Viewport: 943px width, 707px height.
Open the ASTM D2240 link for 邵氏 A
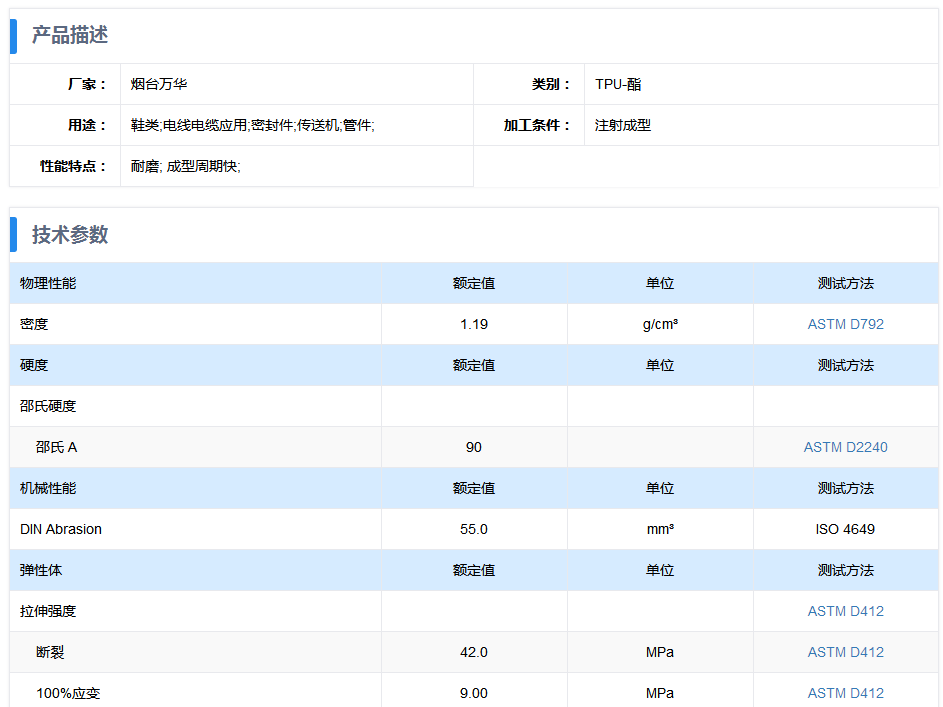coord(845,447)
